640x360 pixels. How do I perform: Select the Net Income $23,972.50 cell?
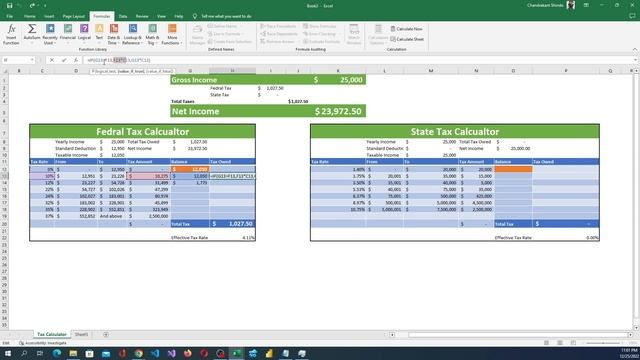(x=338, y=111)
